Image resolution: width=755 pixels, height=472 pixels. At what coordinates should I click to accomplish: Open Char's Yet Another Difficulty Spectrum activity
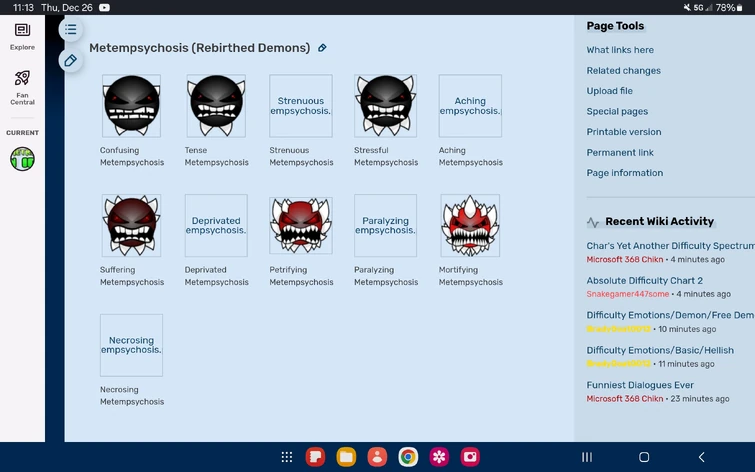[670, 246]
